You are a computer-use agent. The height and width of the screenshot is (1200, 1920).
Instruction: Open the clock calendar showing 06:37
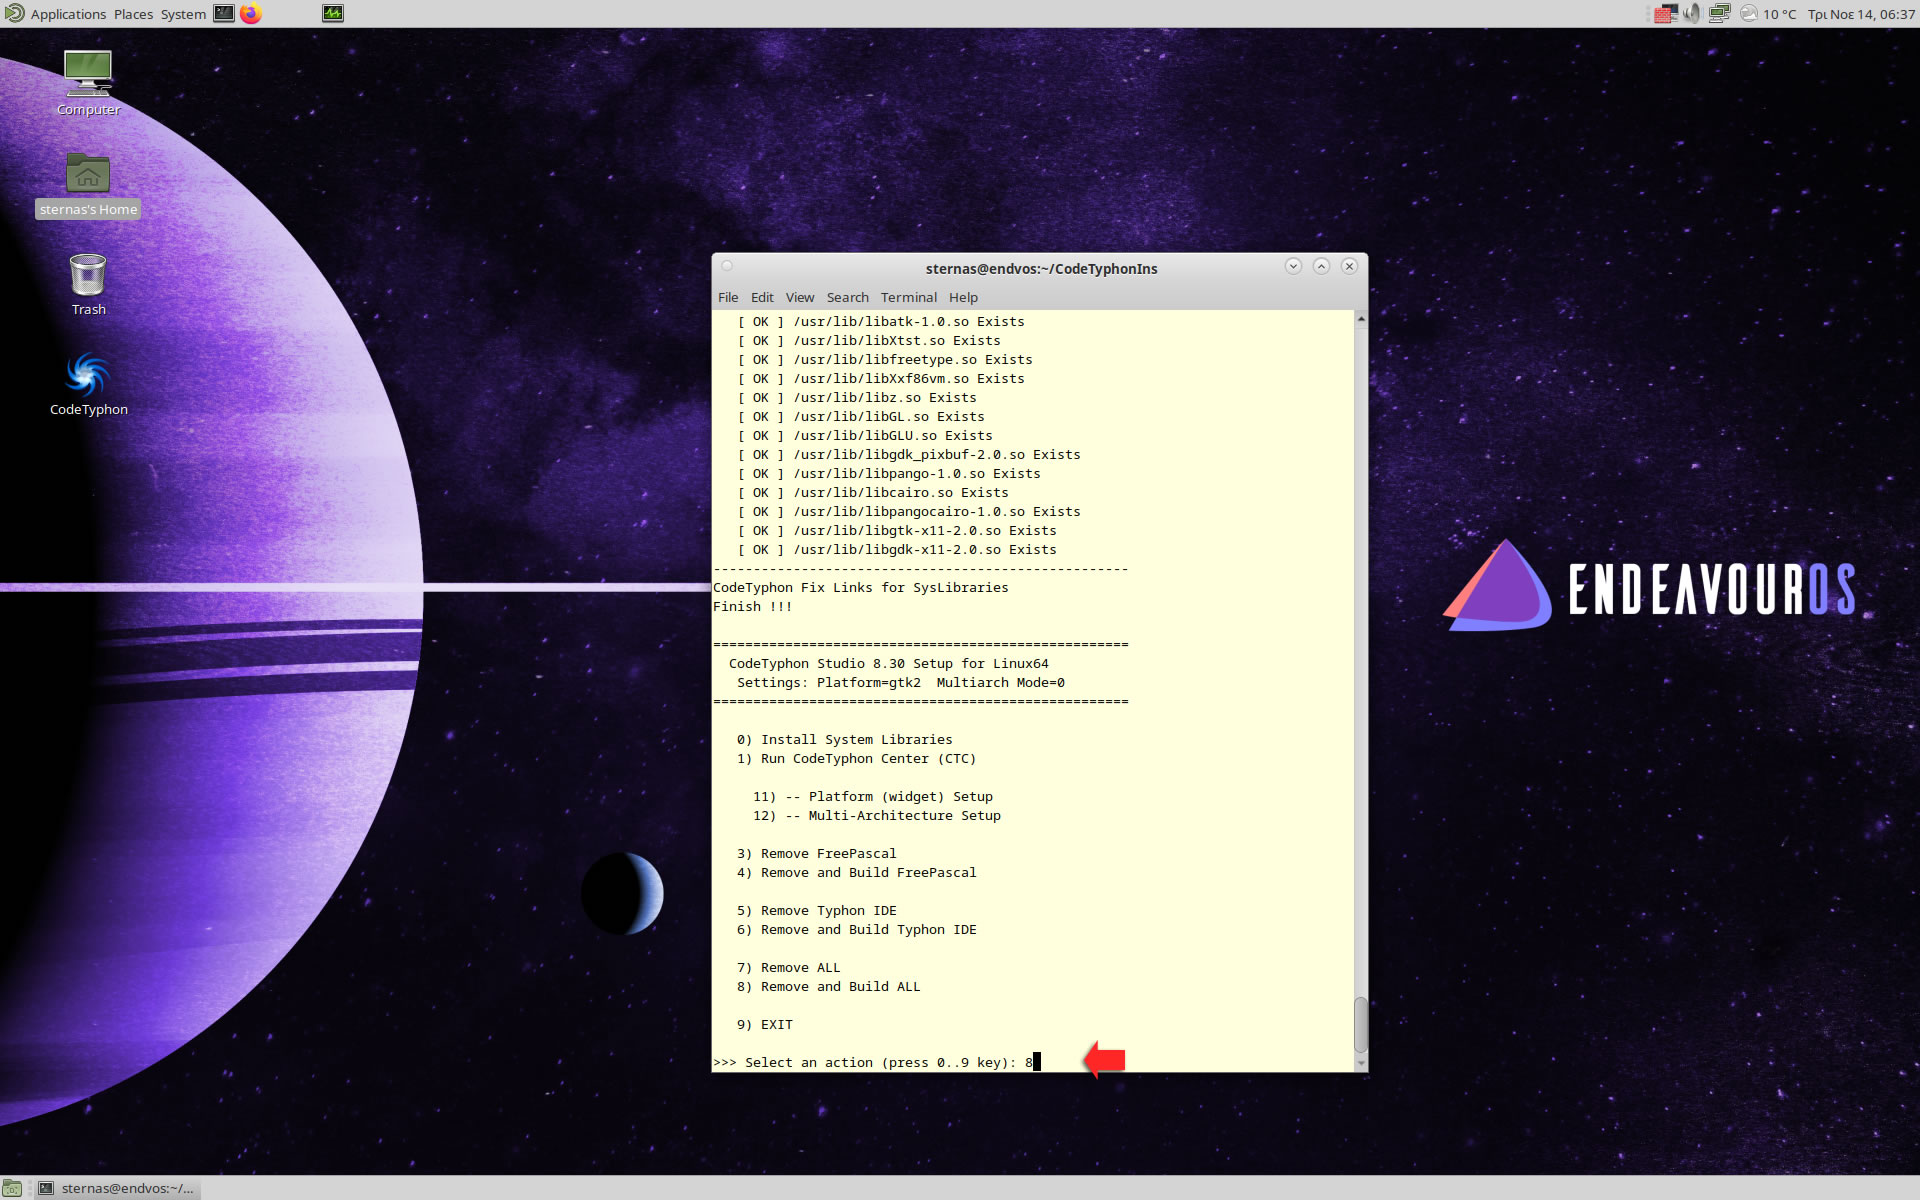1861,14
